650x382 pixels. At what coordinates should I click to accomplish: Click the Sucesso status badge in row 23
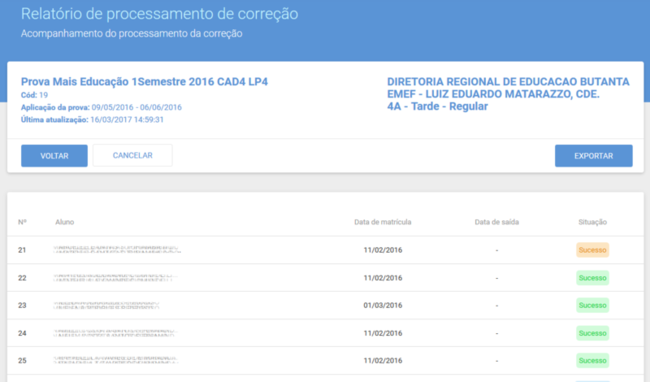tap(592, 305)
